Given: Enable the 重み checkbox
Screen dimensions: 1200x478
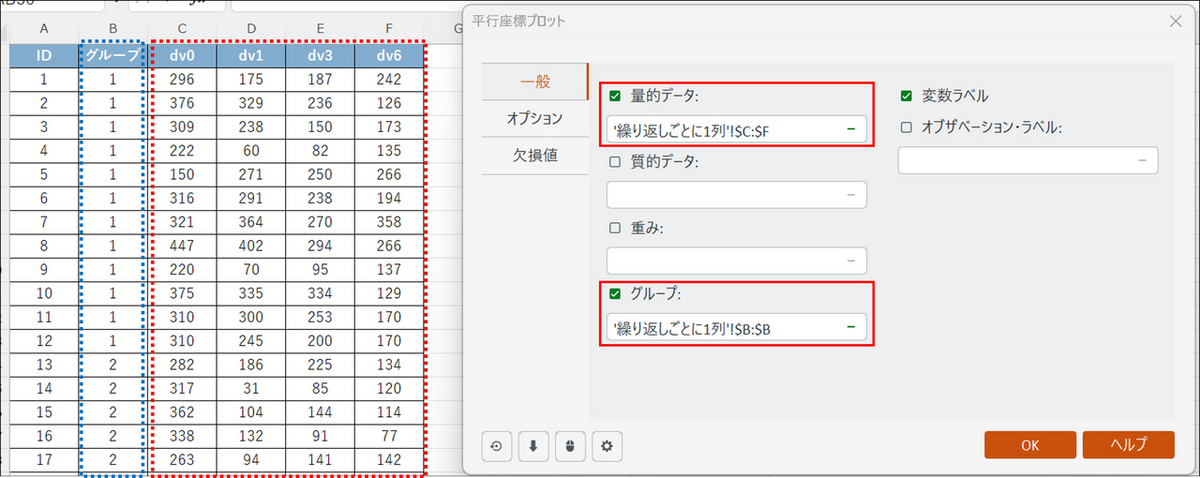Looking at the screenshot, I should [615, 228].
